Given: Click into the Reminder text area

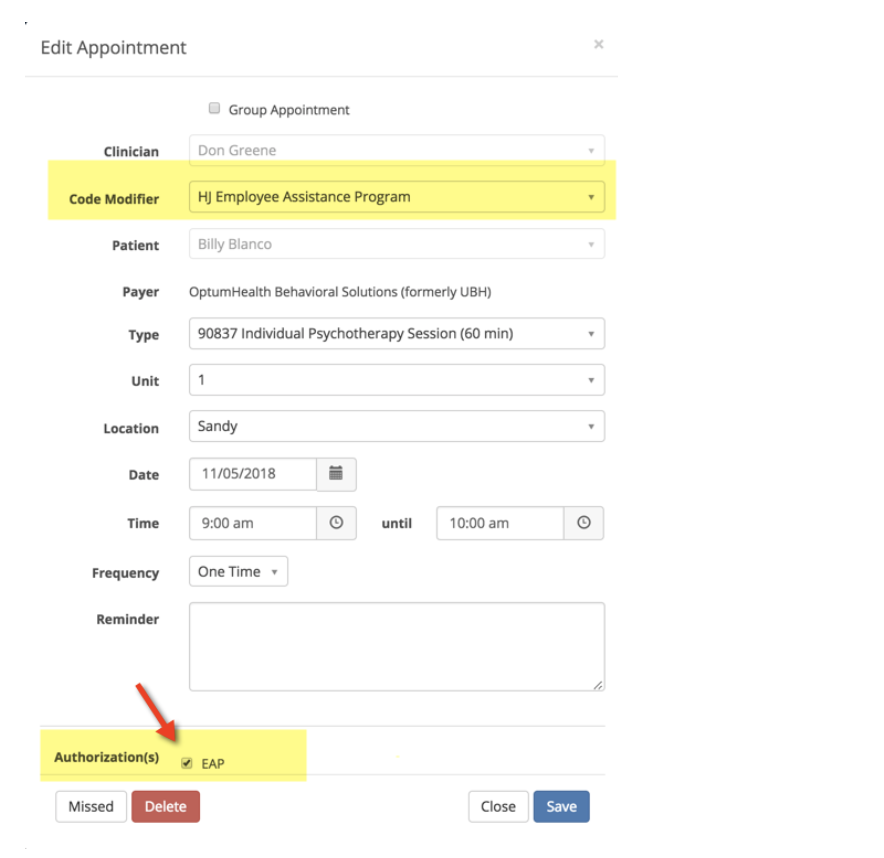Looking at the screenshot, I should pyautogui.click(x=397, y=647).
